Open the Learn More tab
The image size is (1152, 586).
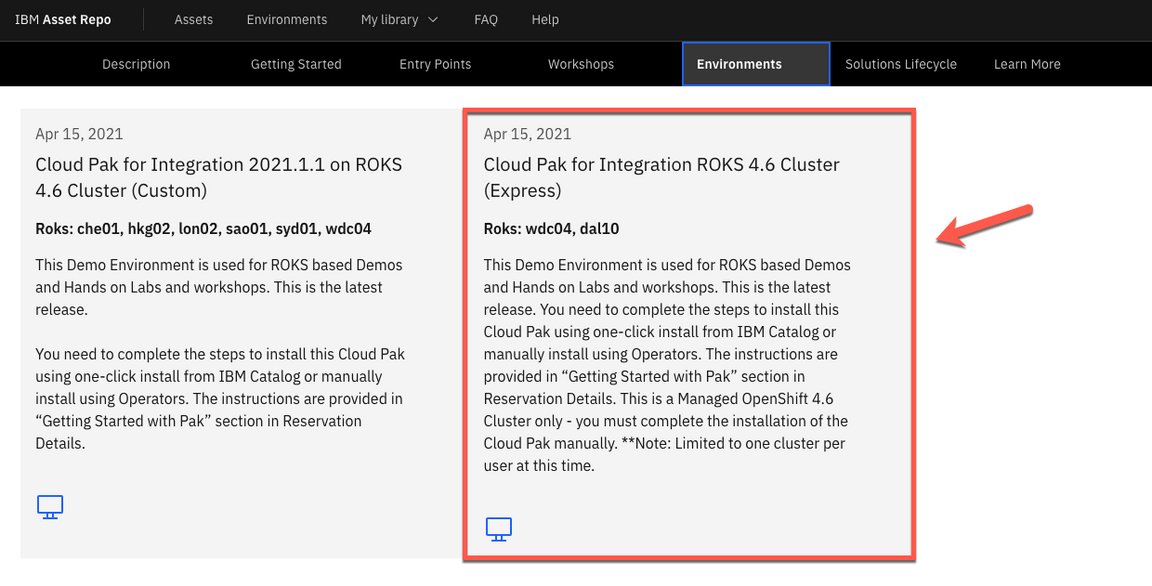click(1027, 64)
